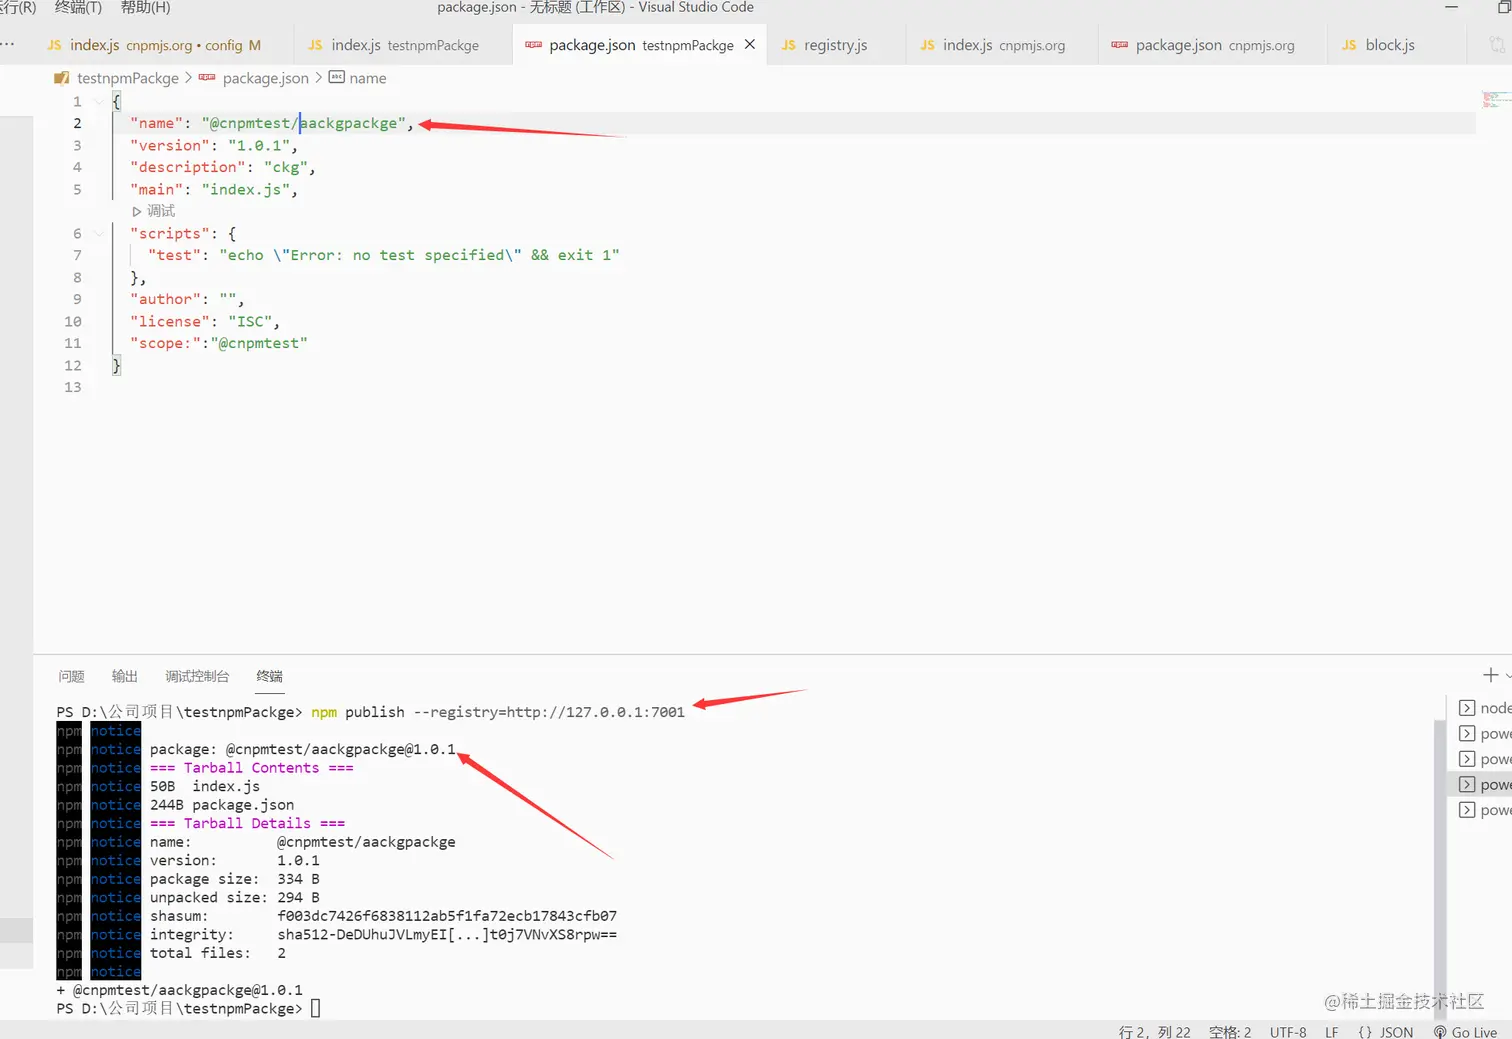
Task: Open the 帮助(H) menu
Action: tap(145, 7)
